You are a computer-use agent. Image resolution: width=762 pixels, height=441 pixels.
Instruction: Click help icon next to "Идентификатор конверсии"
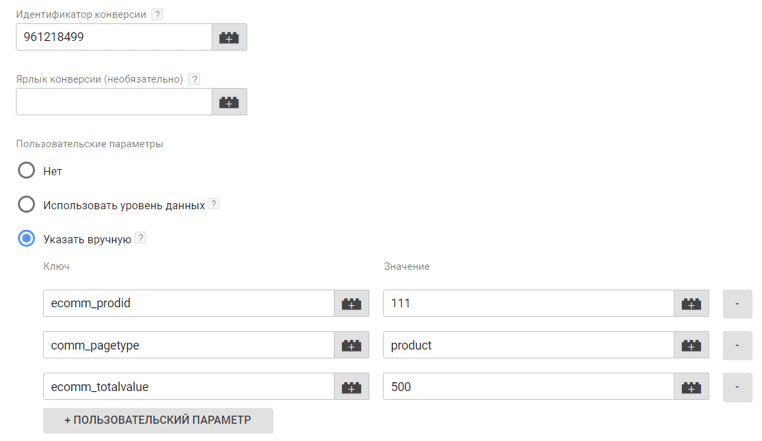(157, 15)
